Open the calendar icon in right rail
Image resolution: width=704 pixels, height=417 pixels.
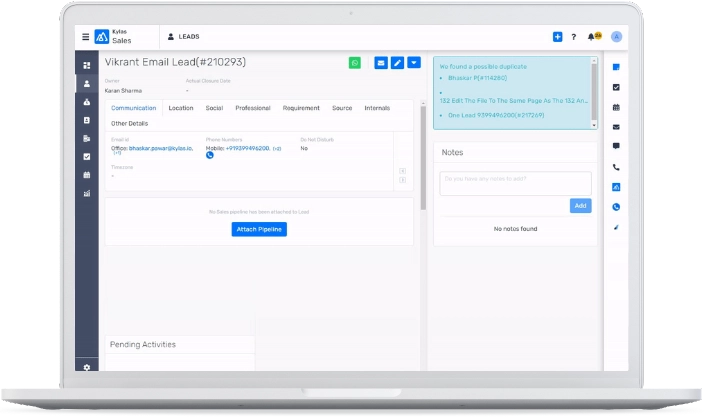(616, 107)
